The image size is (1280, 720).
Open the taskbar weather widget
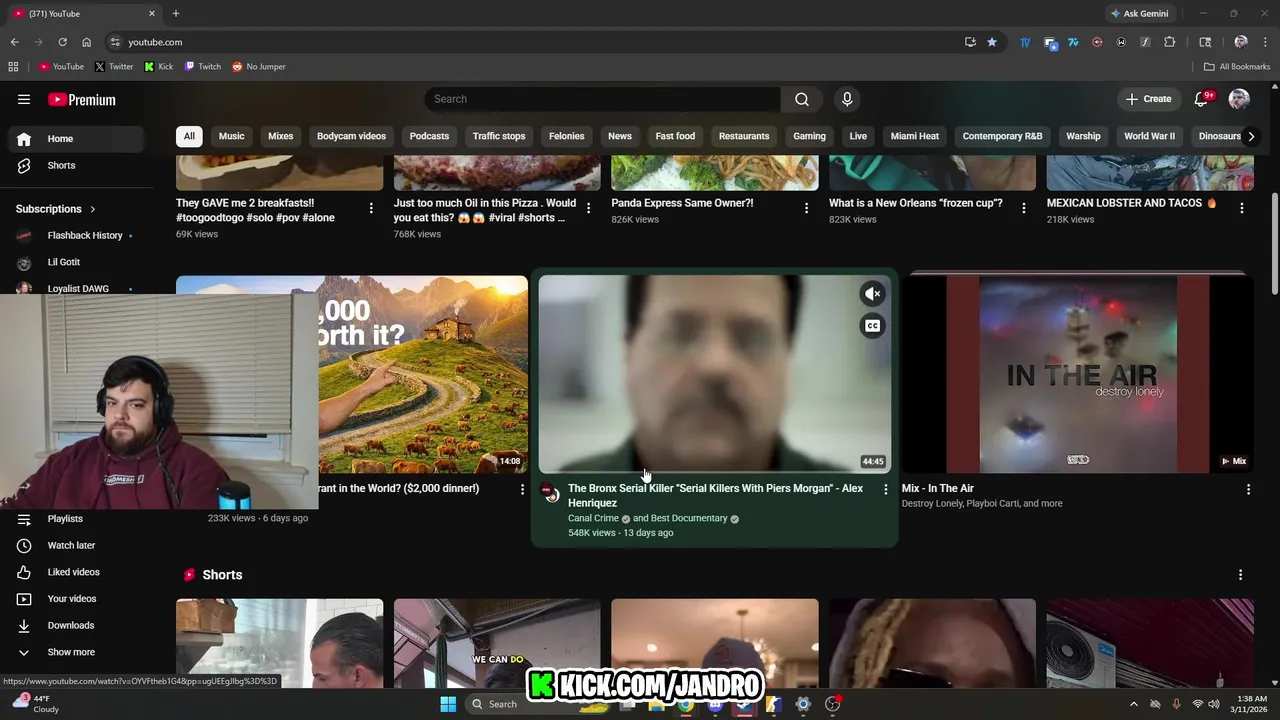coord(36,704)
